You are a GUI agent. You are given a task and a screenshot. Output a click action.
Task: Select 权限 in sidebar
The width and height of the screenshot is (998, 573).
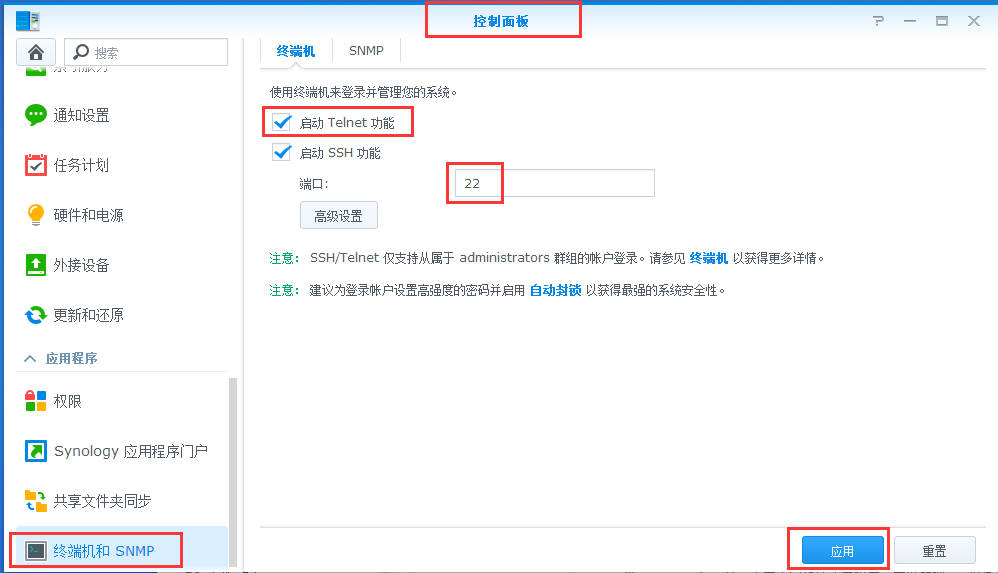(67, 401)
